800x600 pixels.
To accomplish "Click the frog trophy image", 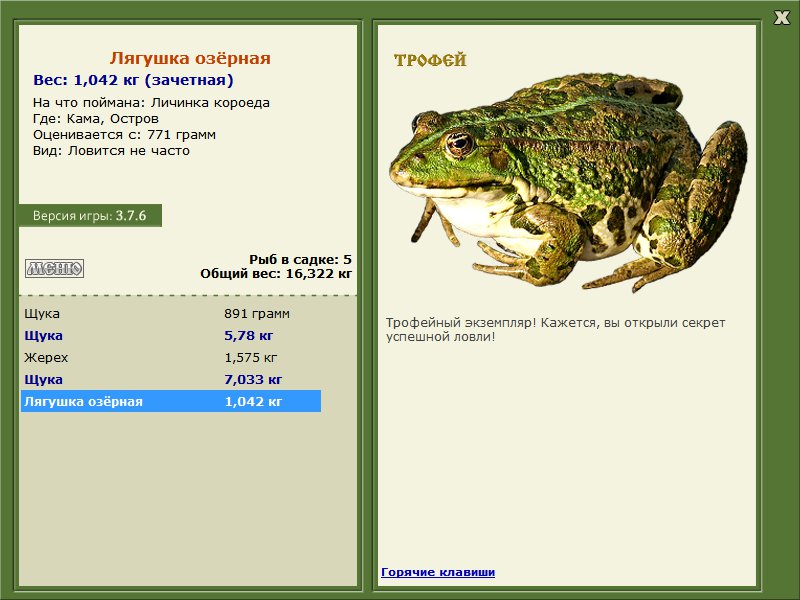I will 568,183.
